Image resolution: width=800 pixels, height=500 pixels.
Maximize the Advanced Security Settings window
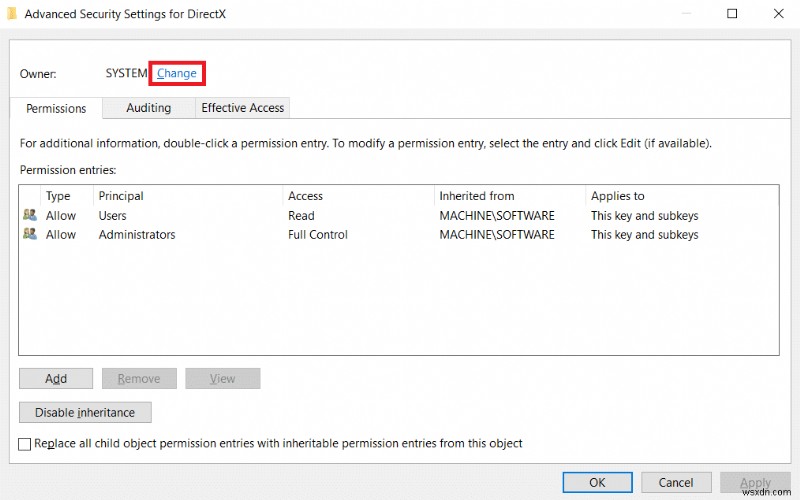pyautogui.click(x=733, y=14)
